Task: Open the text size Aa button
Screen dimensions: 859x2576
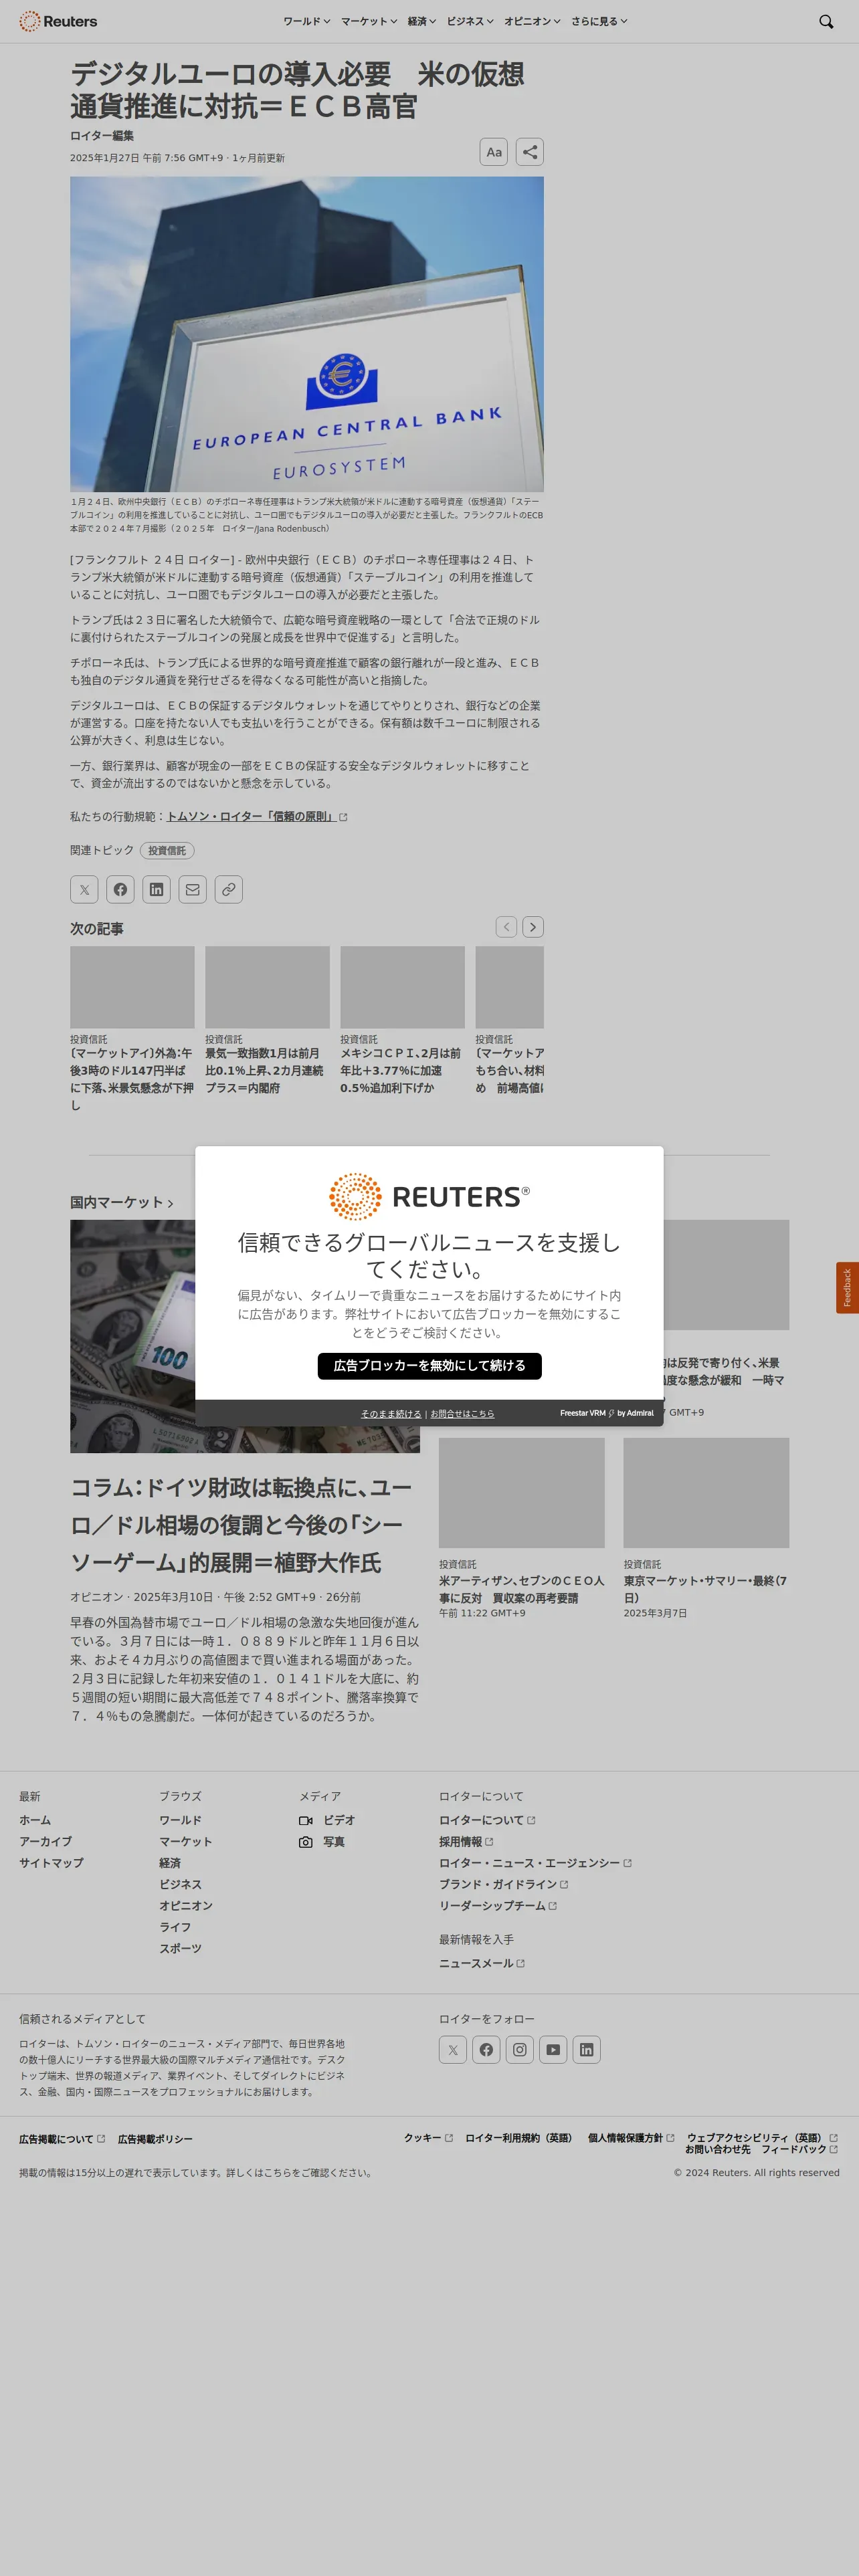Action: [x=494, y=152]
